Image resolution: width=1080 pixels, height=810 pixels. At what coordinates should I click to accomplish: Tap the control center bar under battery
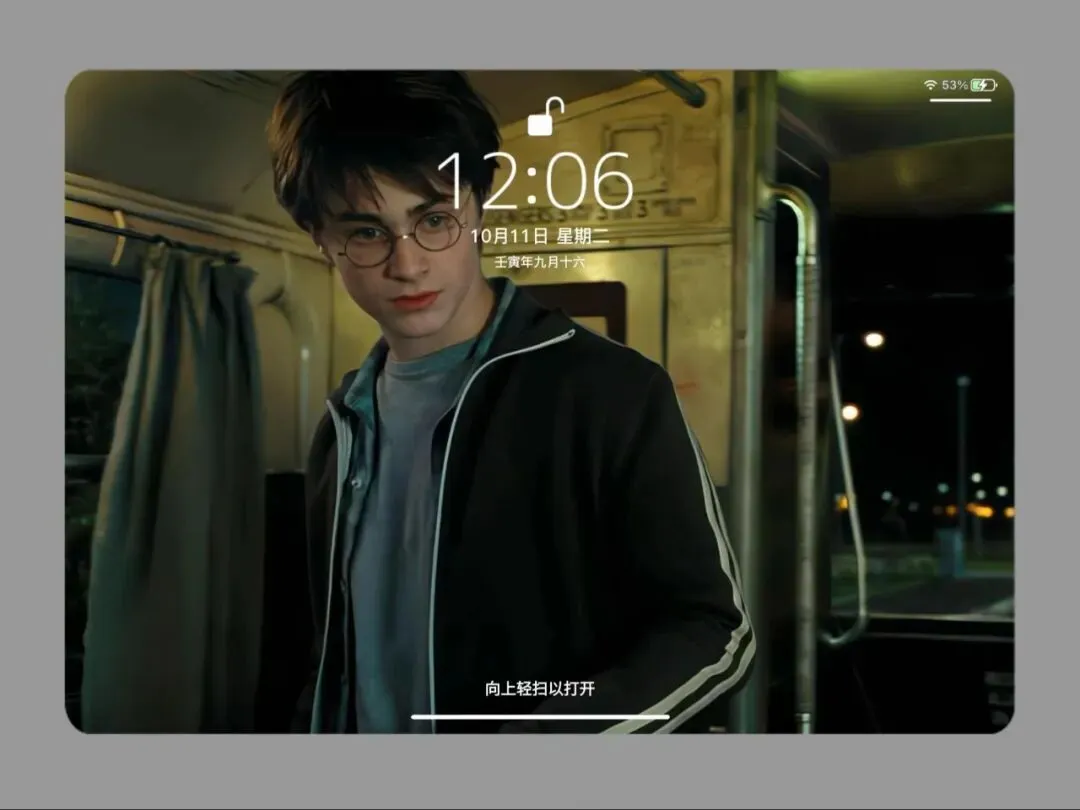960,100
